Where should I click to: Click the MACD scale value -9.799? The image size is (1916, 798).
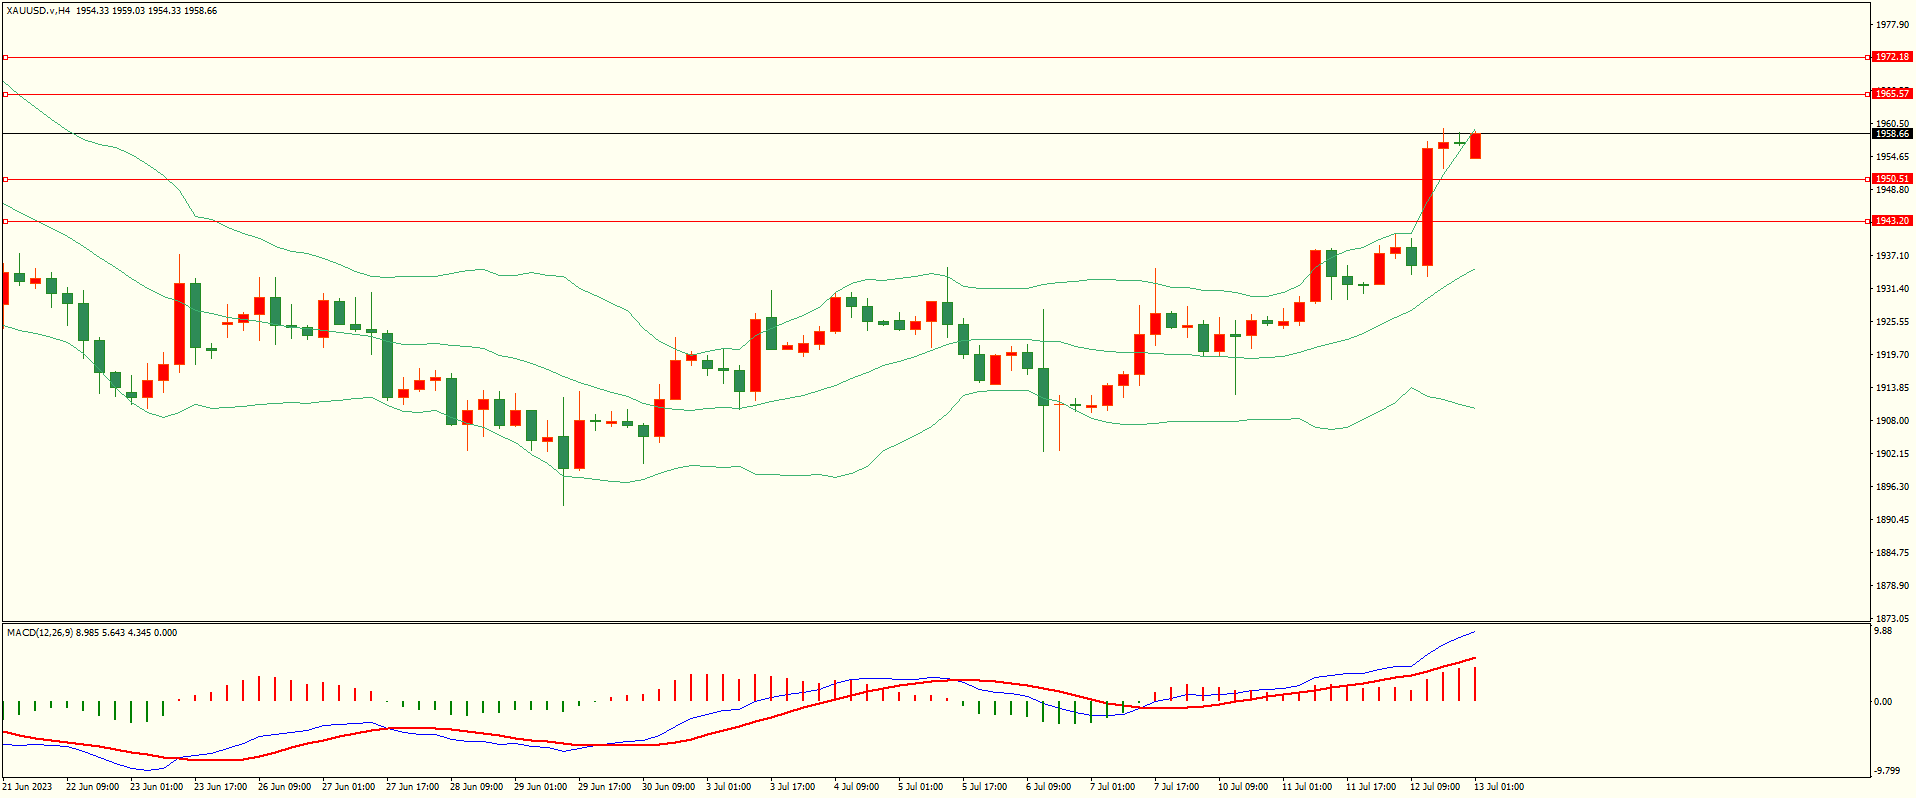pyautogui.click(x=1886, y=770)
